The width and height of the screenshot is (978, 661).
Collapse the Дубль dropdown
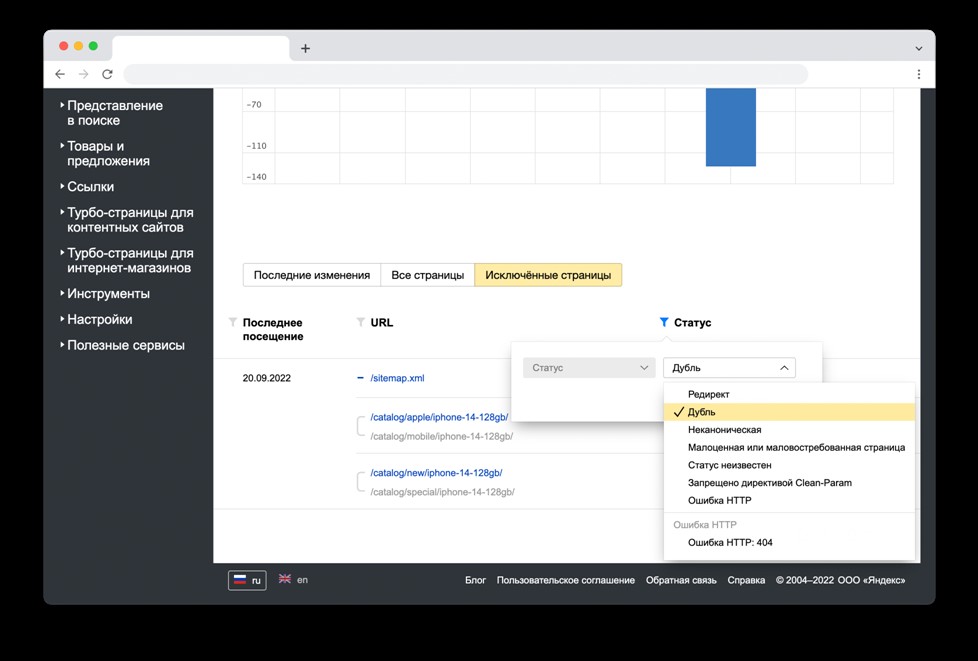729,368
